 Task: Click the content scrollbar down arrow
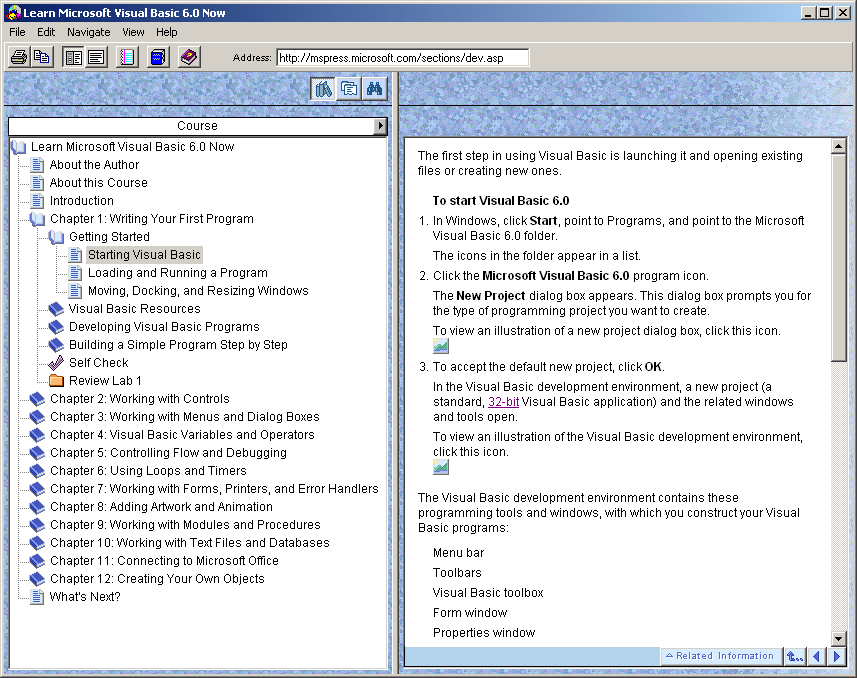click(x=838, y=638)
